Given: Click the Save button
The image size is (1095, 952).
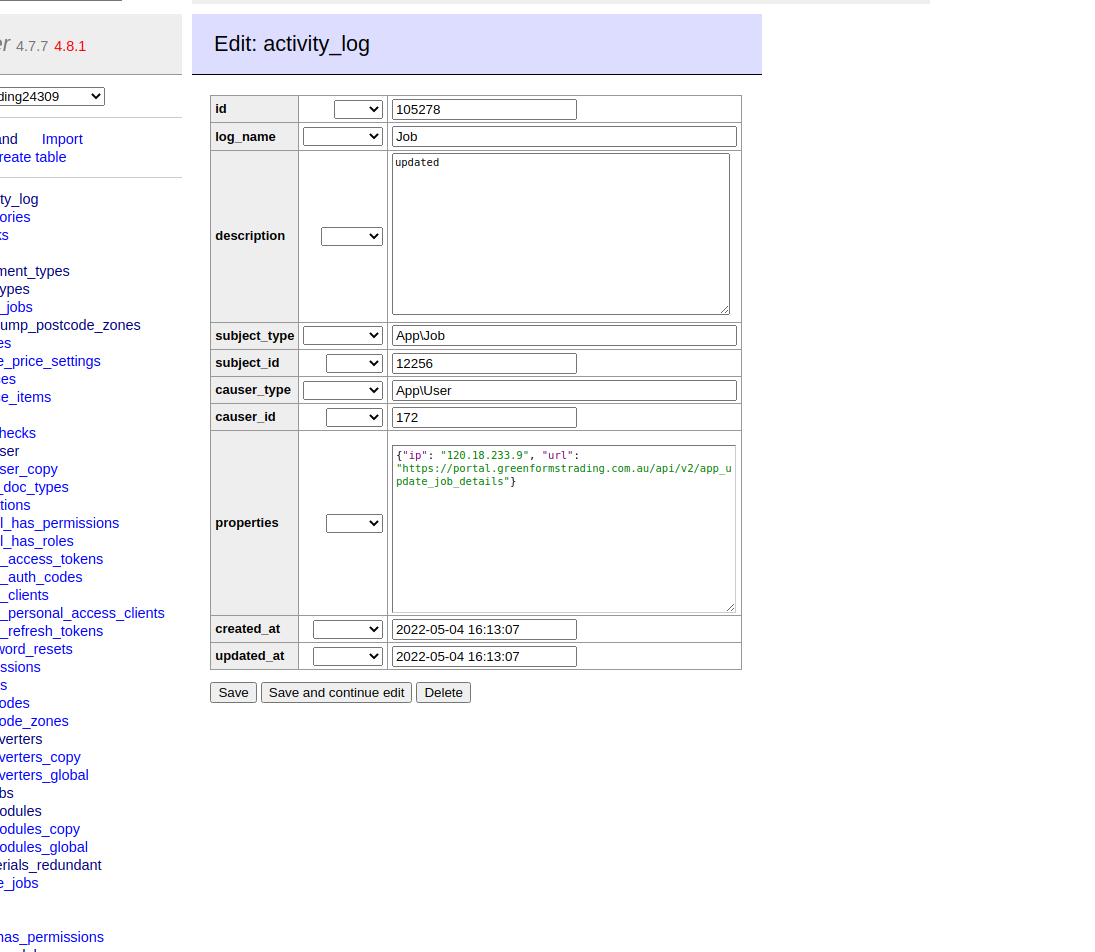Looking at the screenshot, I should (233, 693).
